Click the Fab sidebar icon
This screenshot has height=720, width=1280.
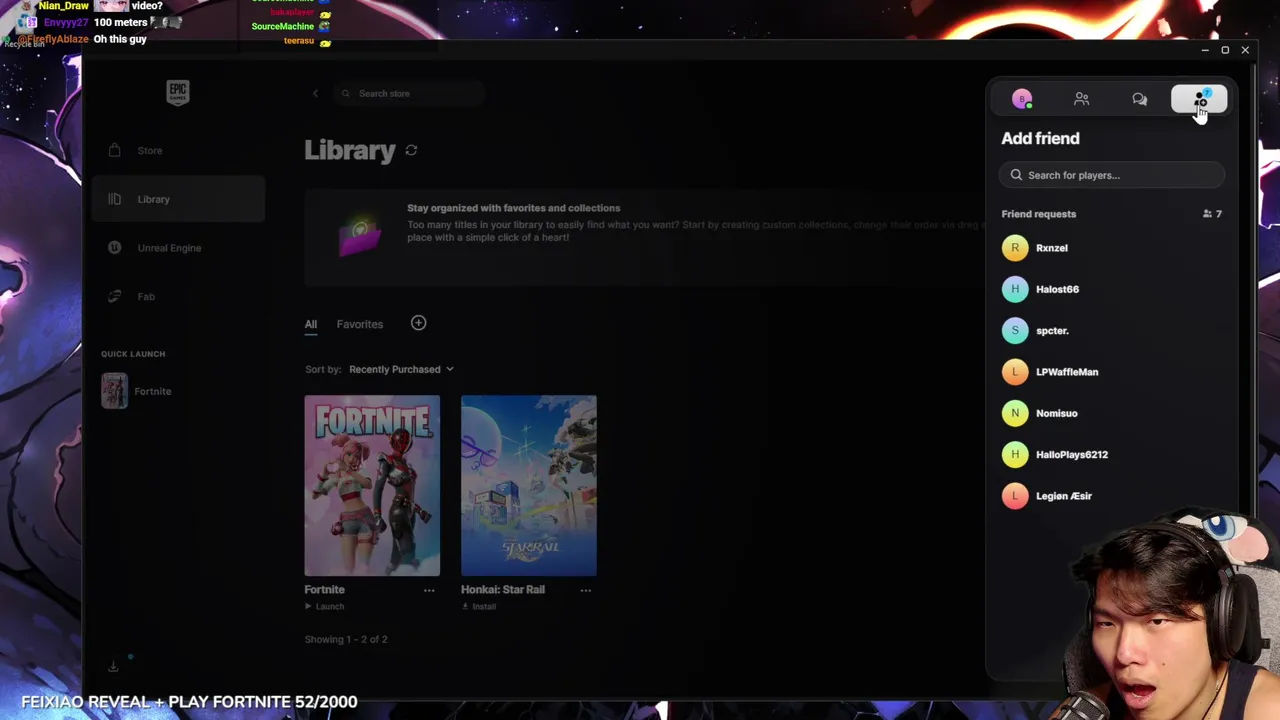(x=114, y=296)
